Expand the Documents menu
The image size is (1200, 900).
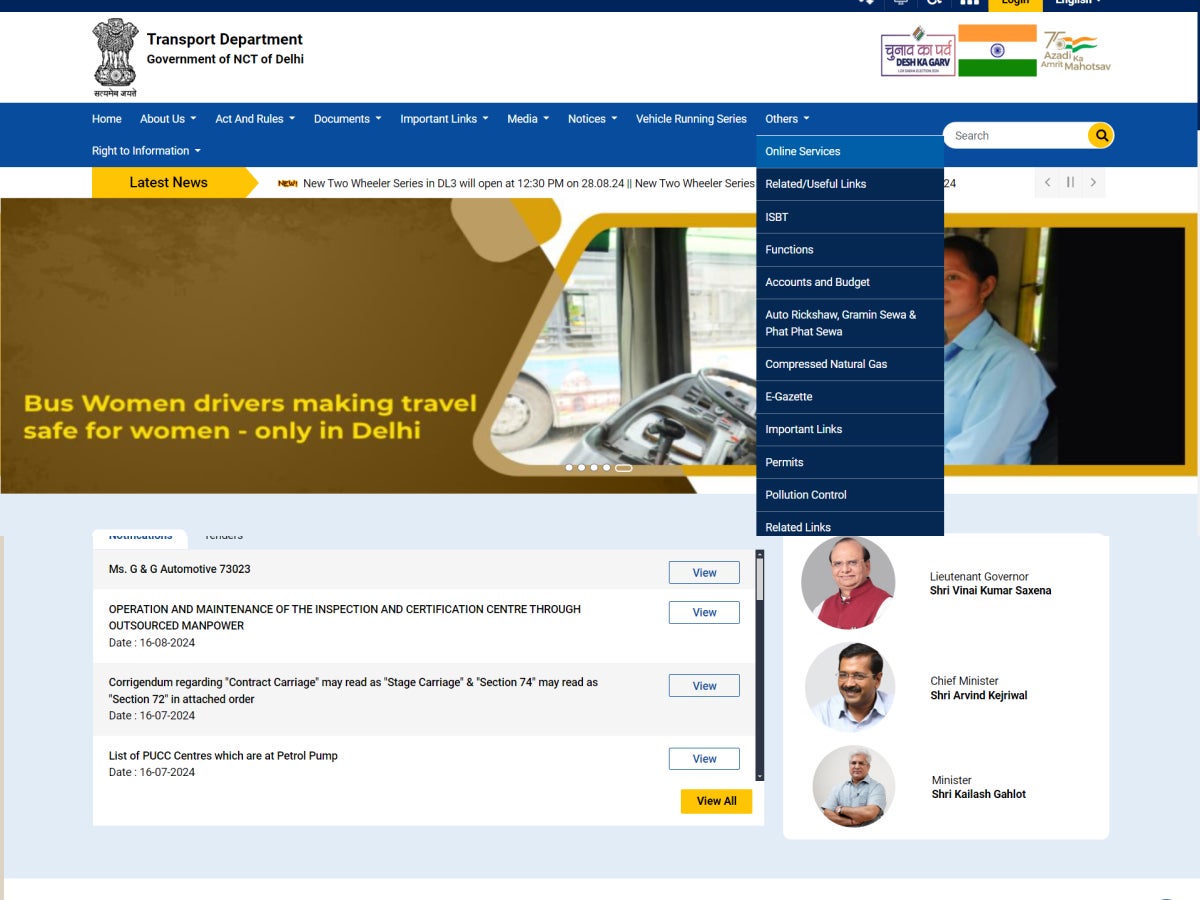(x=347, y=119)
